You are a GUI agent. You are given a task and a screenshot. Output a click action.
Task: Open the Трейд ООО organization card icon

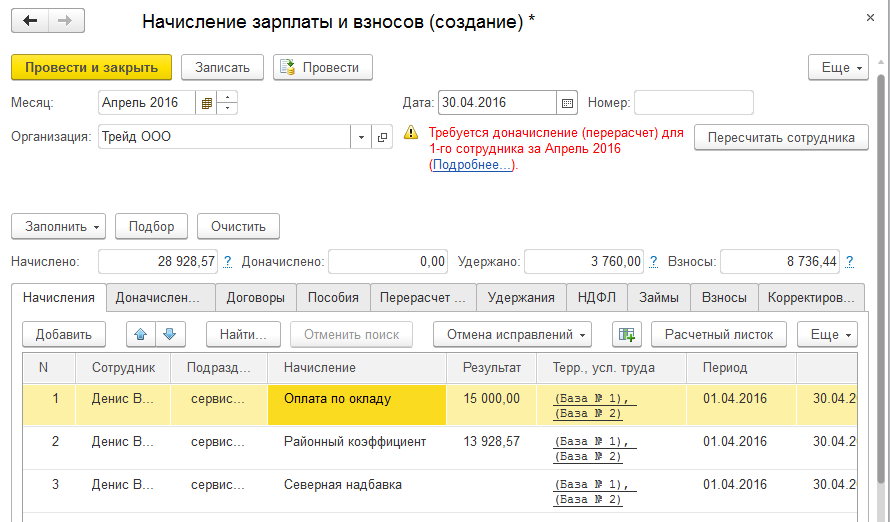coord(381,138)
